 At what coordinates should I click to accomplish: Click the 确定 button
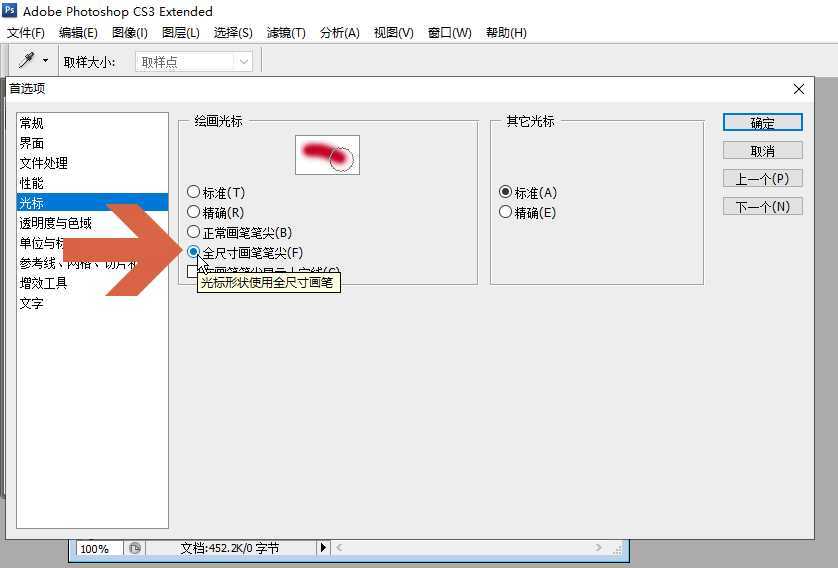tap(762, 123)
